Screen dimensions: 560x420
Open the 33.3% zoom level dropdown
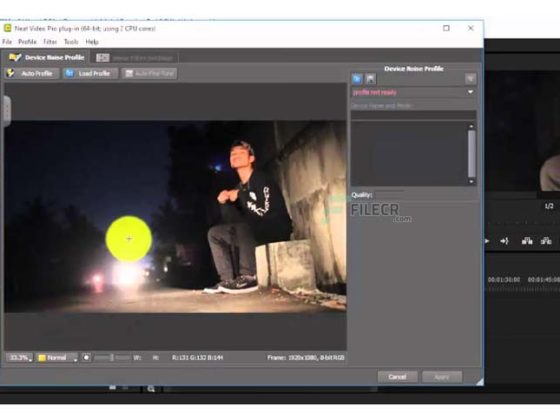[x=19, y=358]
